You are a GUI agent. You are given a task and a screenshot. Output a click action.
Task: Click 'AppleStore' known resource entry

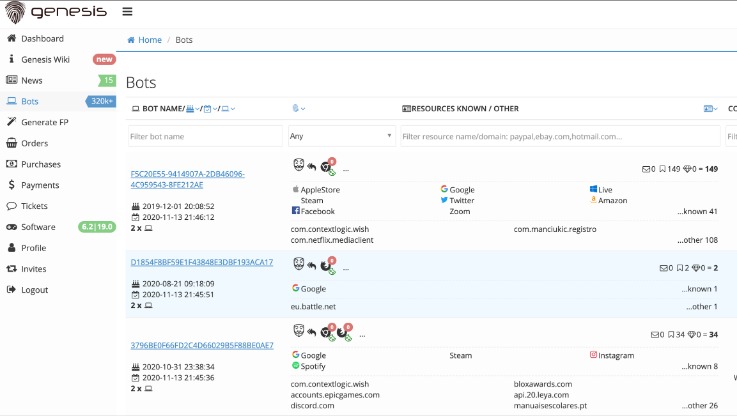coord(316,189)
